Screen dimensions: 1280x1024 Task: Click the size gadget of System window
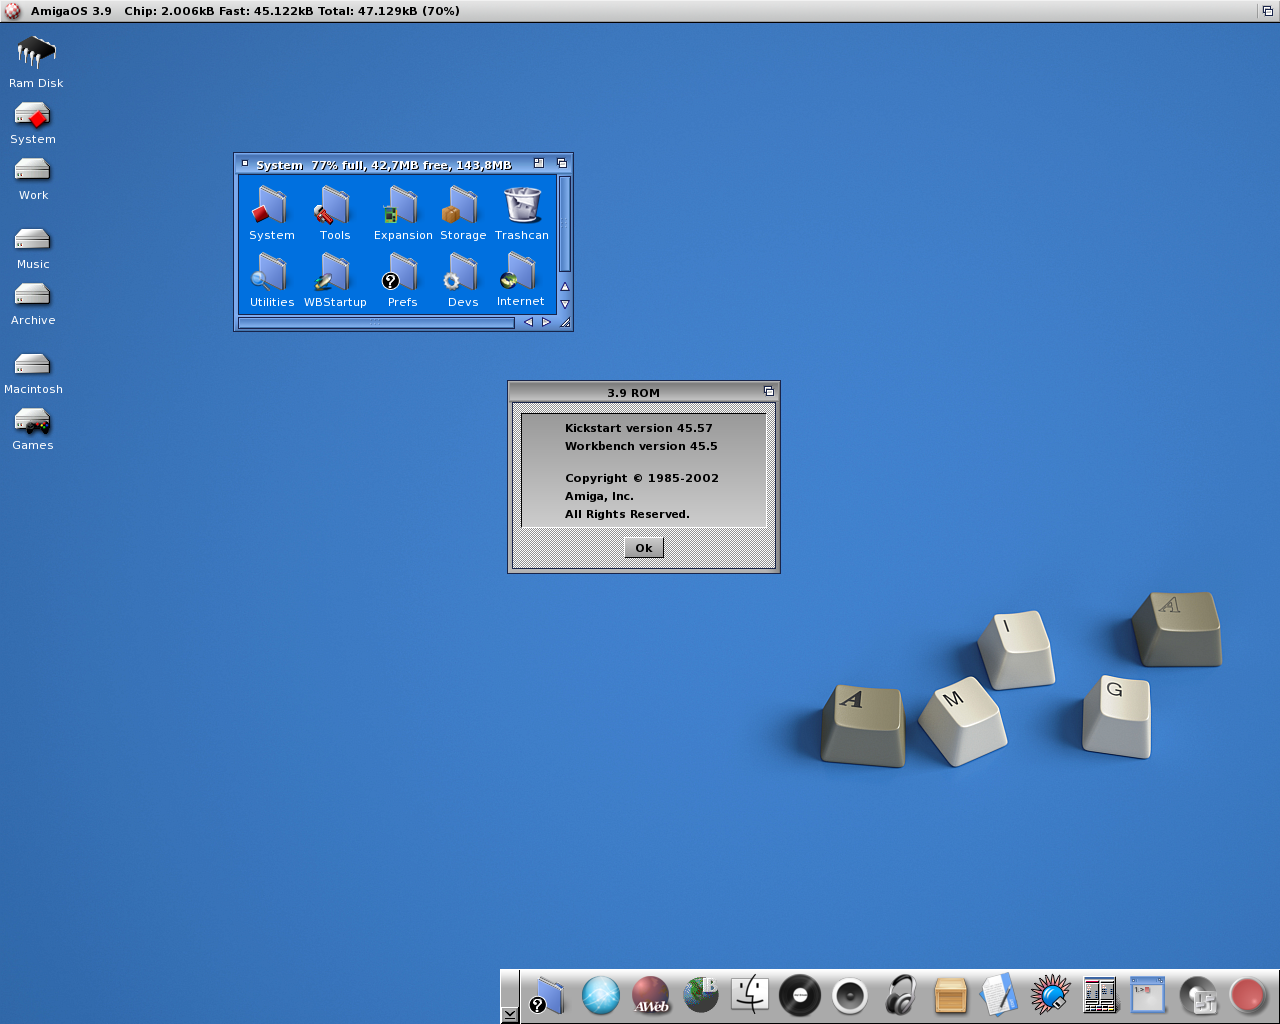(565, 322)
